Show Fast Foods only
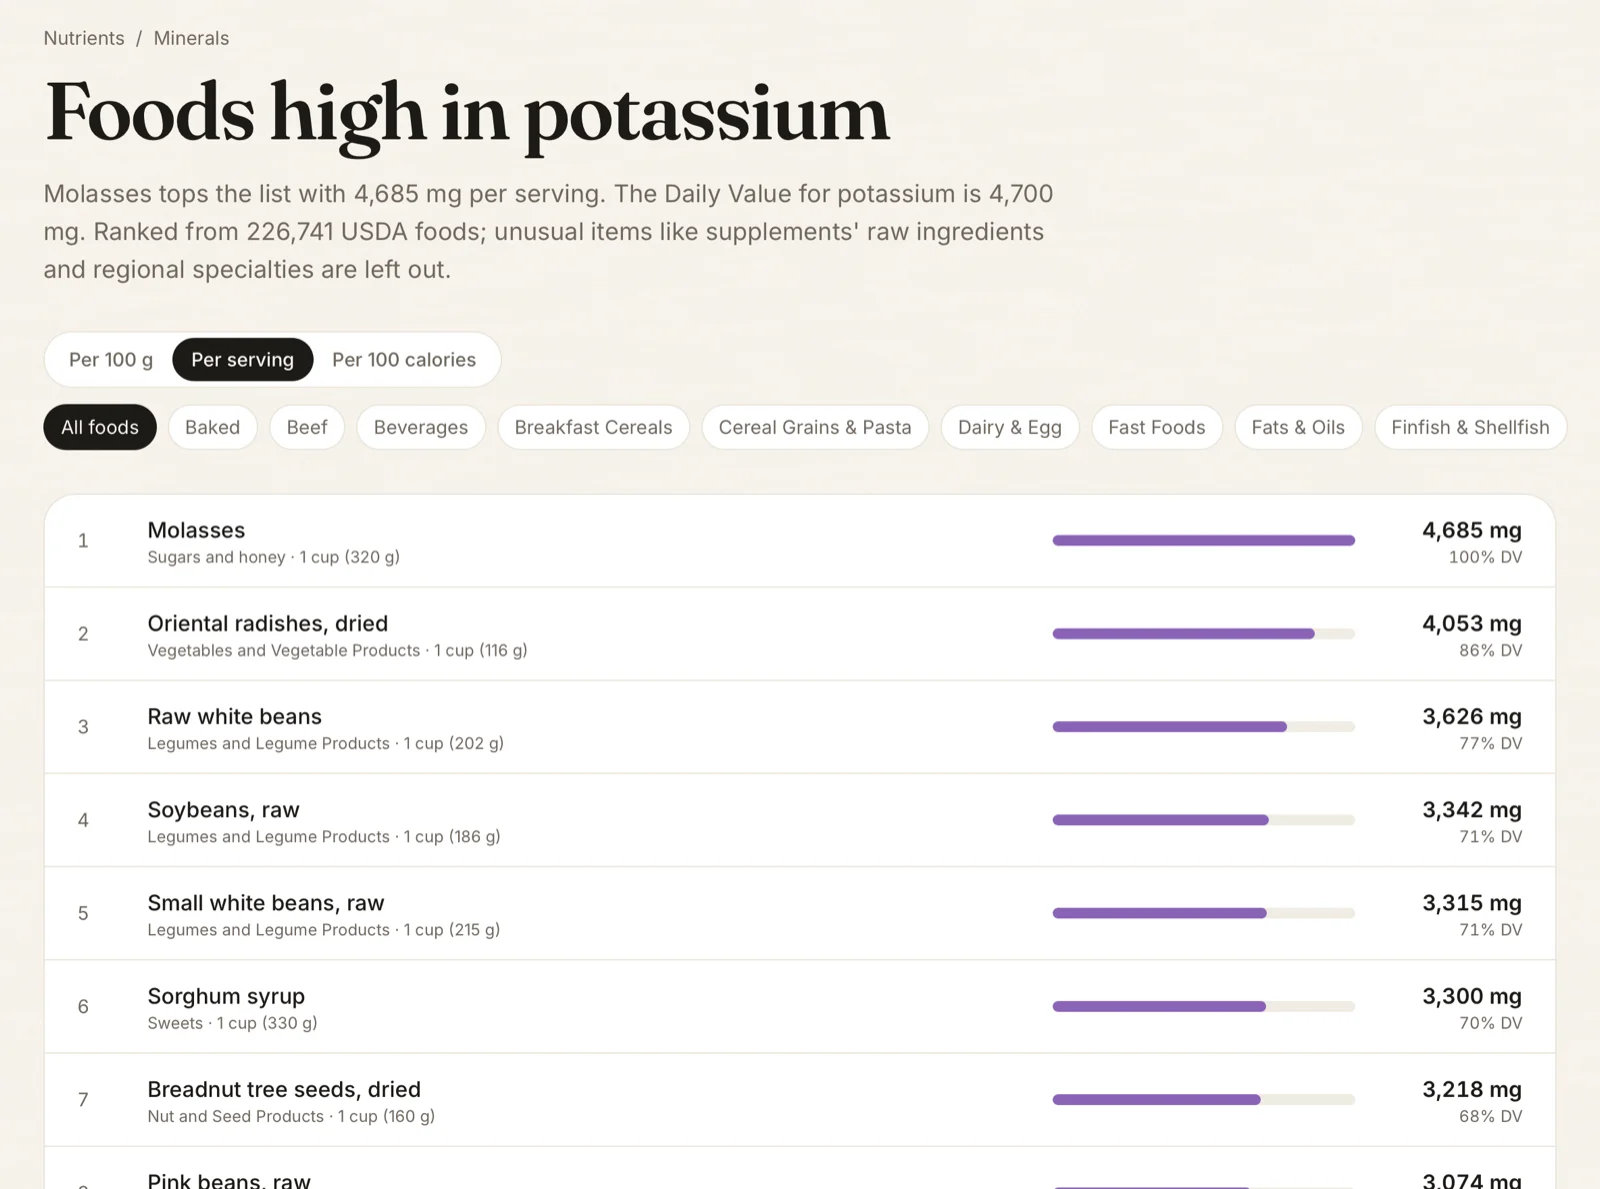Screen dimensions: 1600x1189 [x=1157, y=427]
